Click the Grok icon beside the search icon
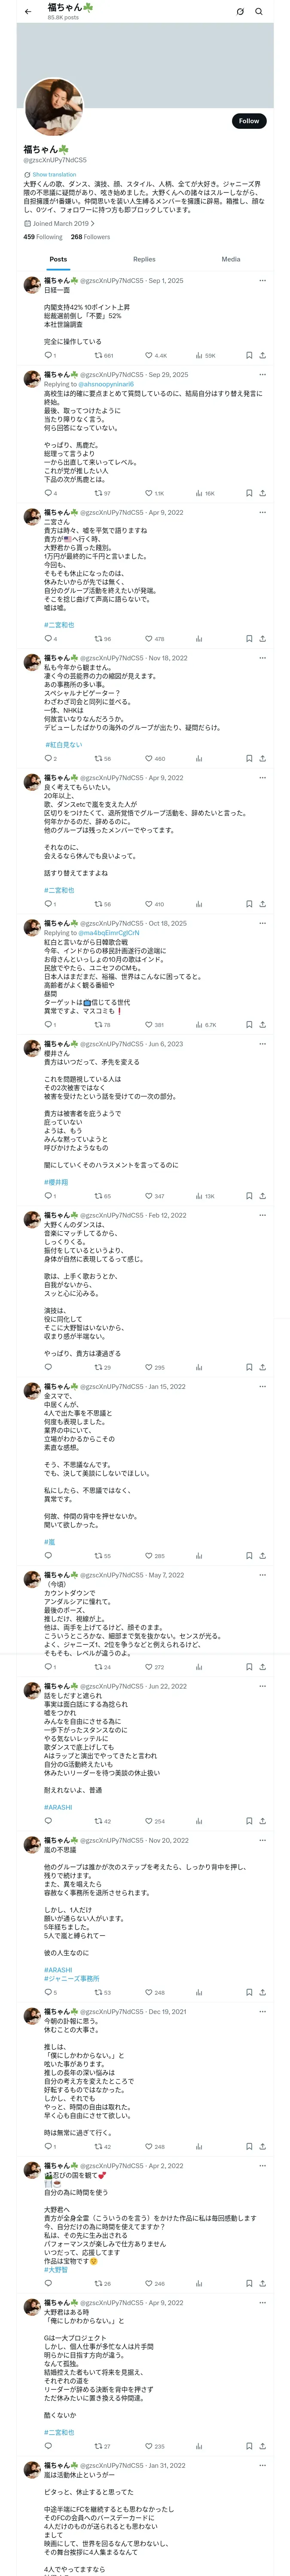This screenshot has width=290, height=2576. pyautogui.click(x=240, y=12)
